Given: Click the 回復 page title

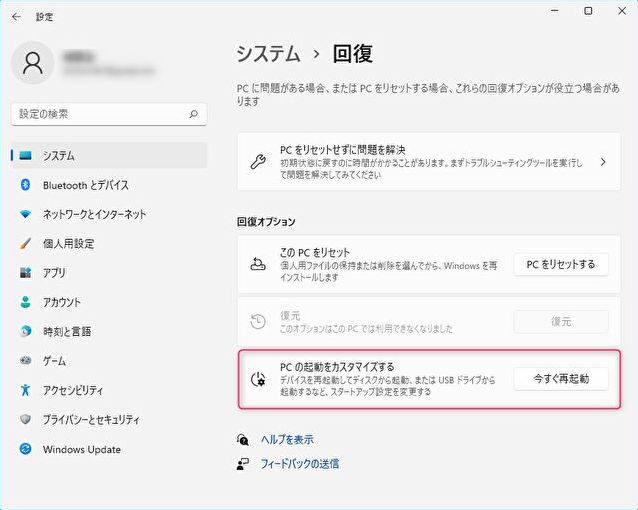Looking at the screenshot, I should [352, 54].
